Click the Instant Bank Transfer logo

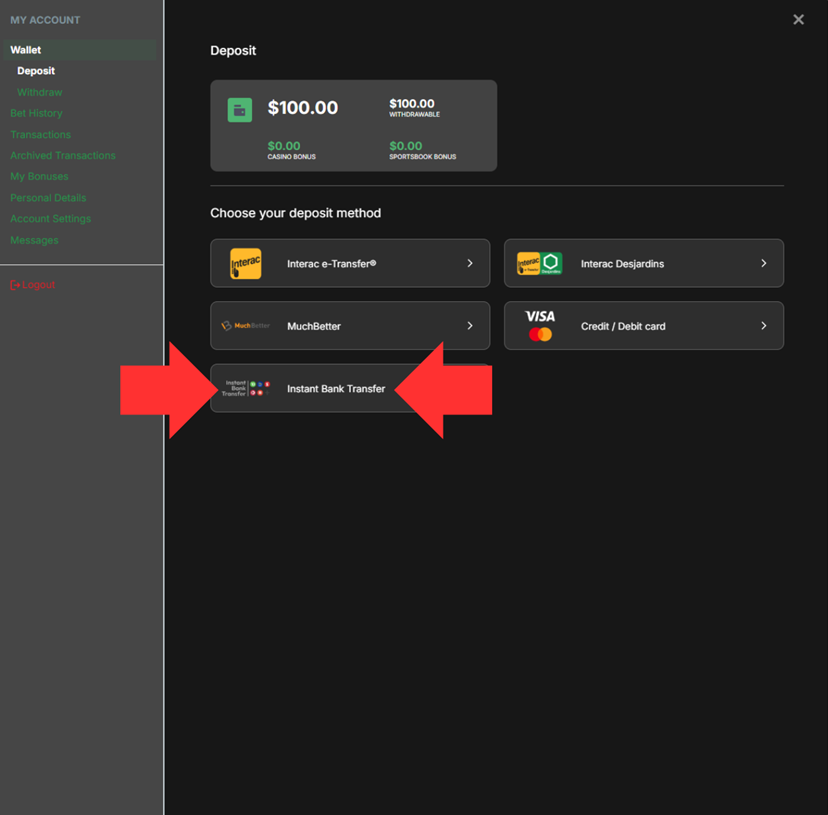tap(246, 388)
